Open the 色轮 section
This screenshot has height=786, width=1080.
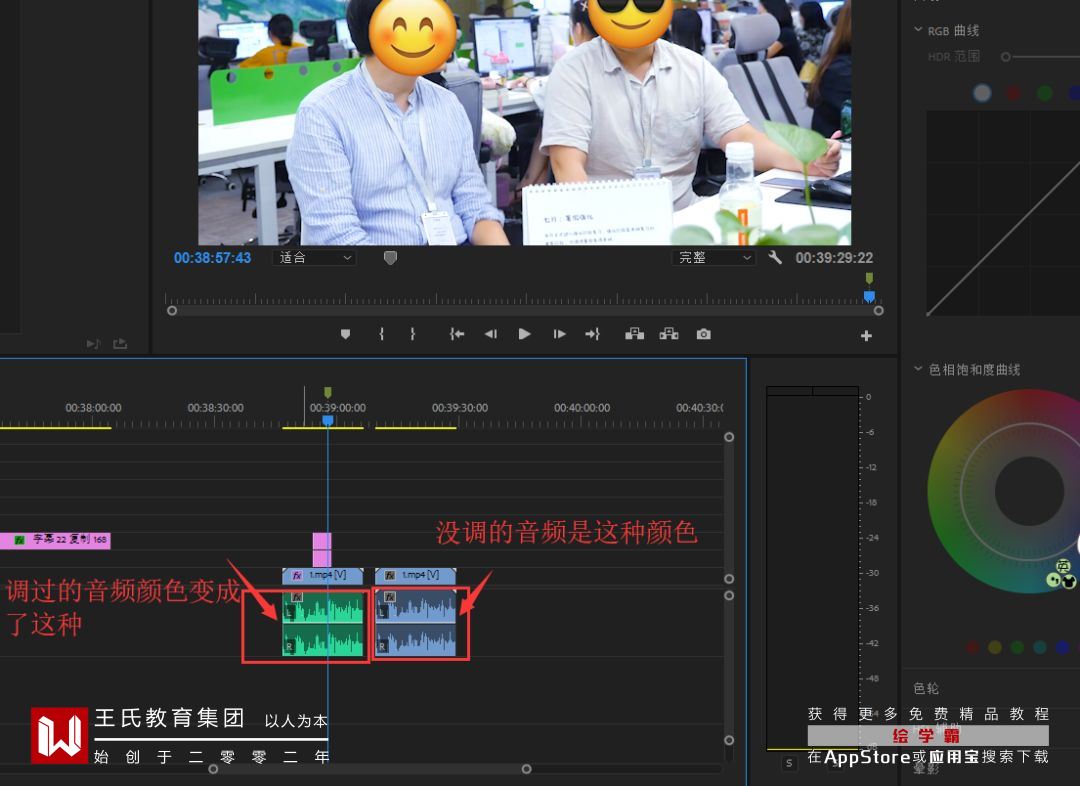(926, 687)
